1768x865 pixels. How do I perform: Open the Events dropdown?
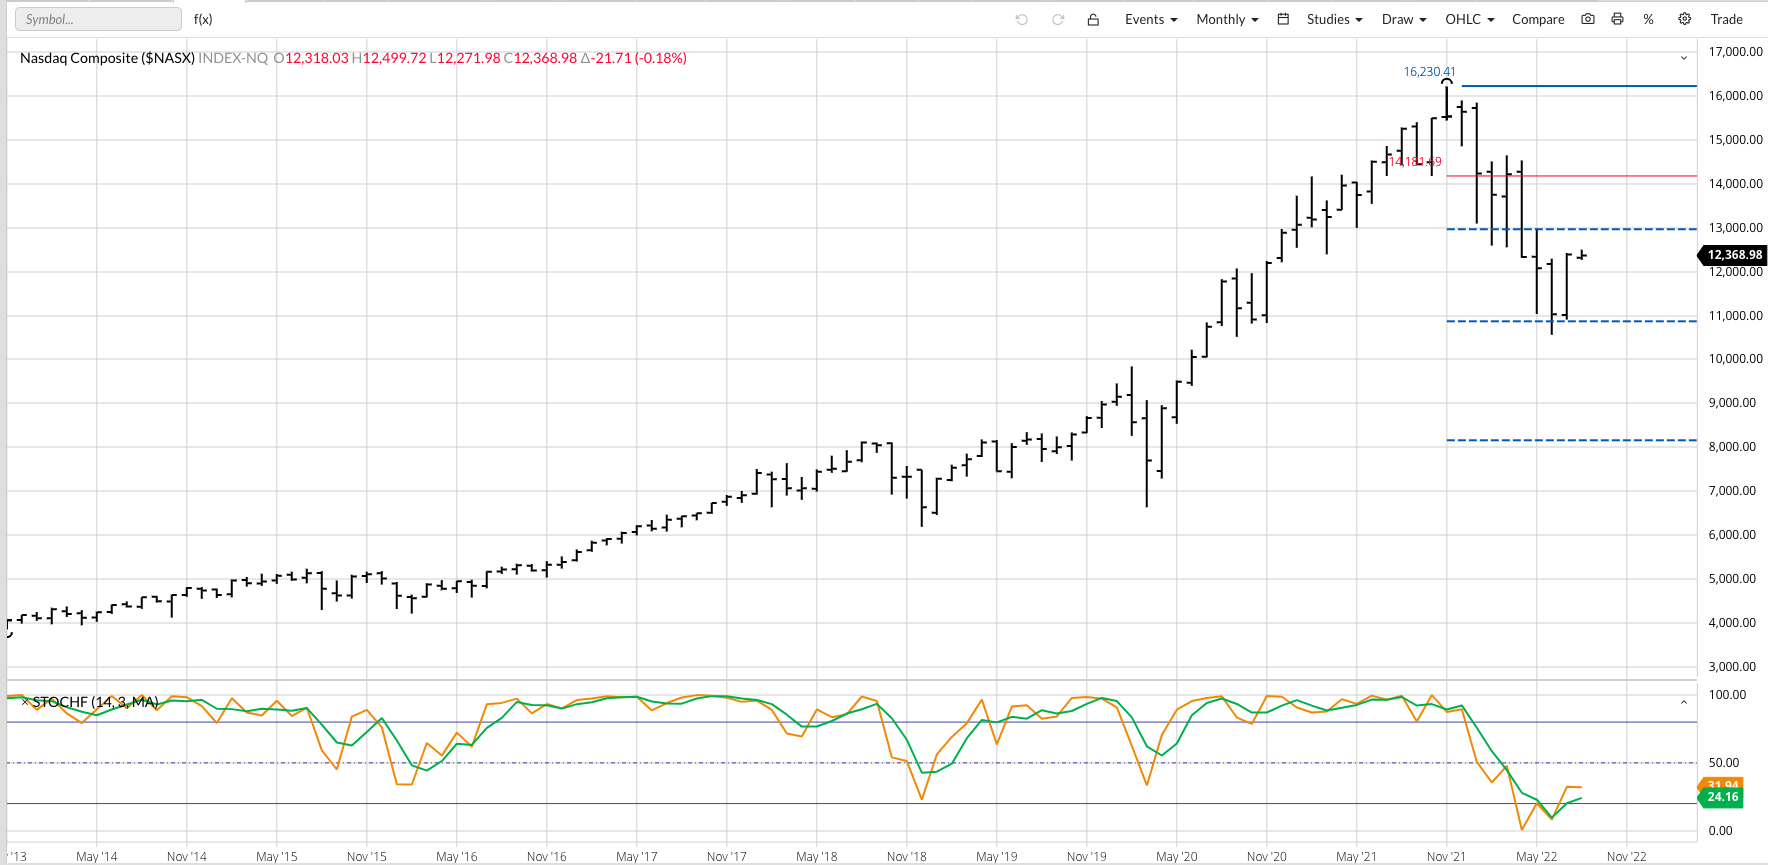[x=1151, y=19]
